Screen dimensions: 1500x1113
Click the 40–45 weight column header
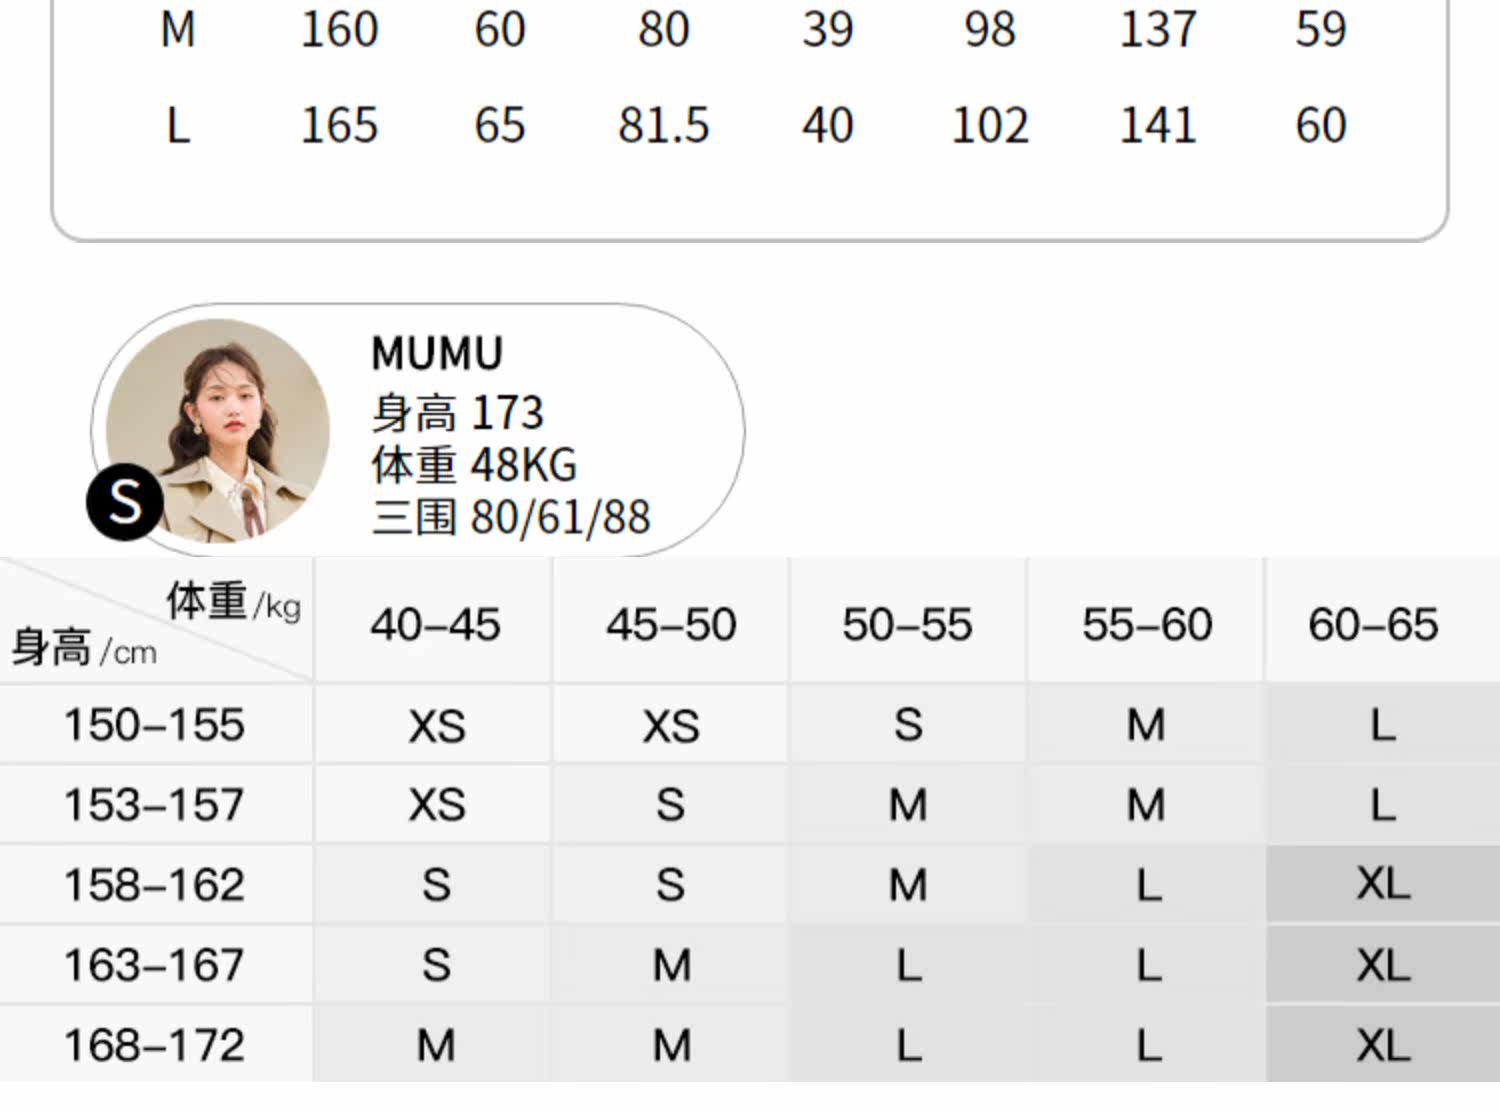435,625
